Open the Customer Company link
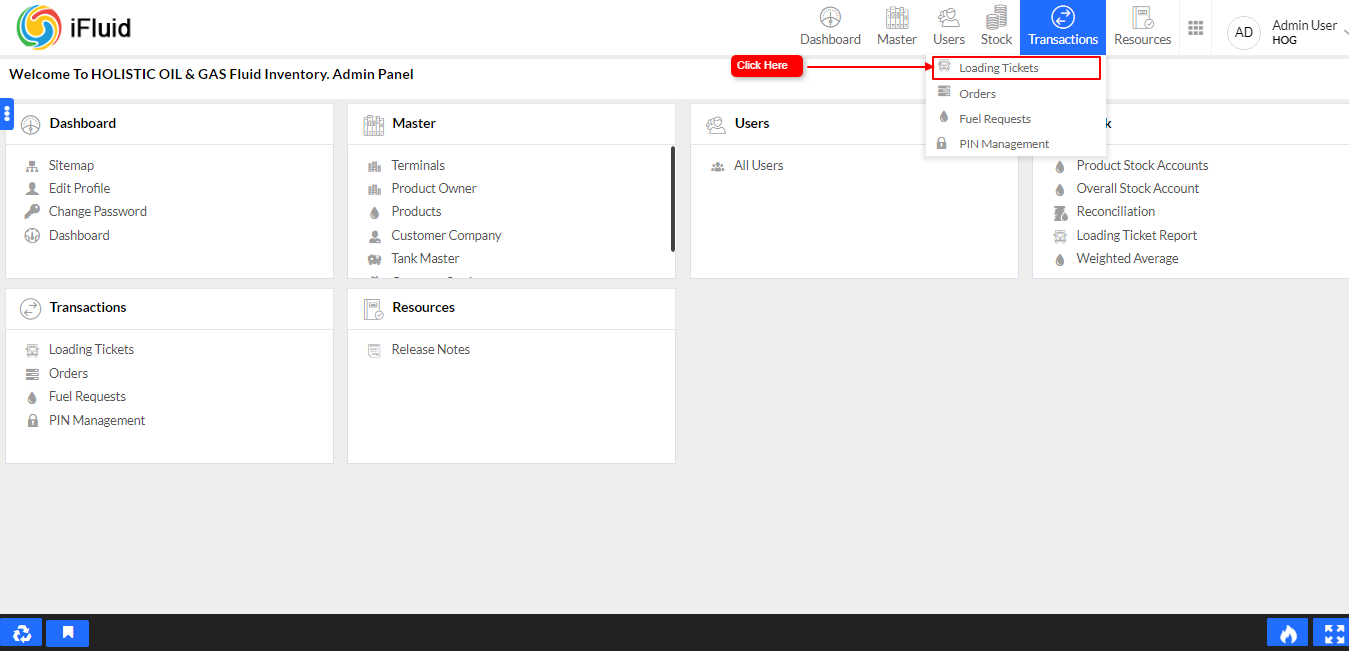The image size is (1349, 651). 446,235
